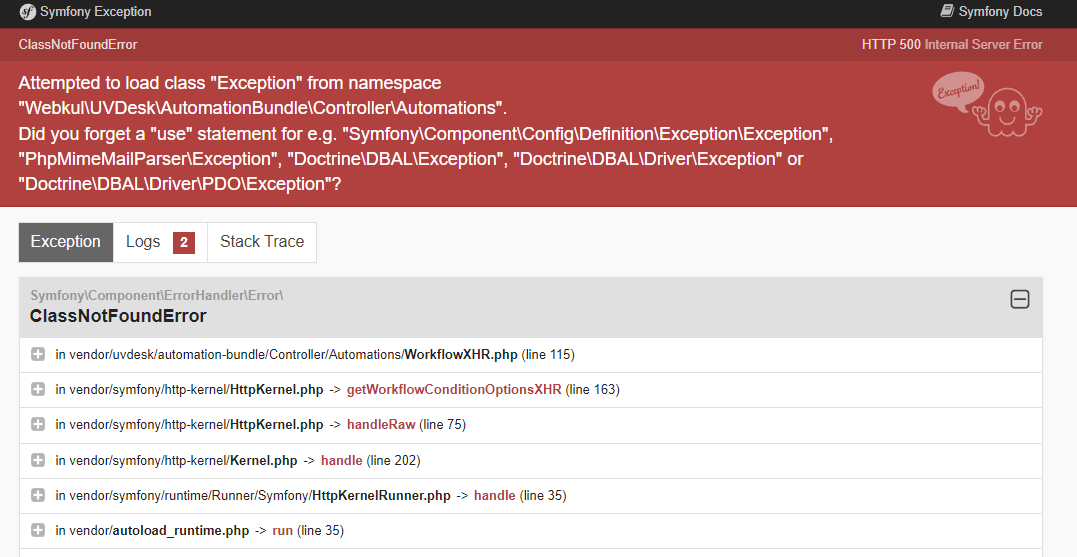1077x557 pixels.
Task: Click the Symfony Docs book icon
Action: point(947,12)
